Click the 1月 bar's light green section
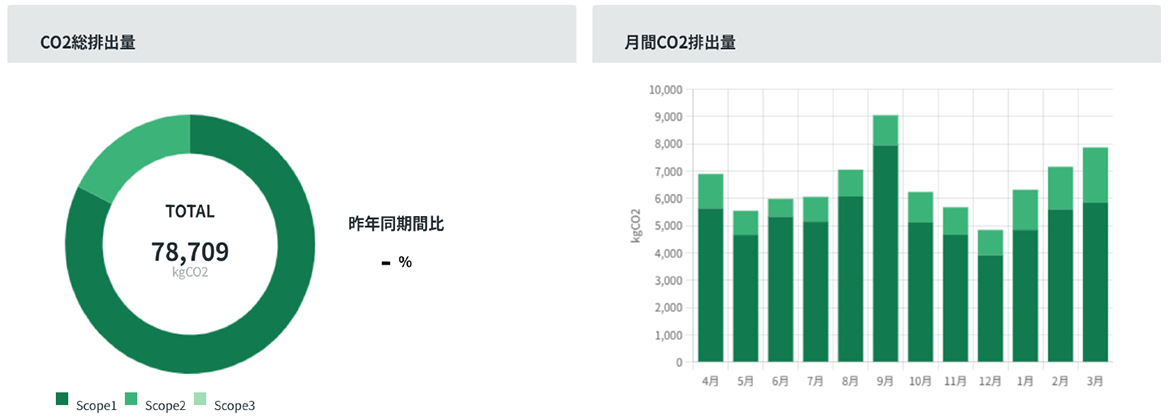Screen dimensions: 1170x419 tap(1024, 210)
